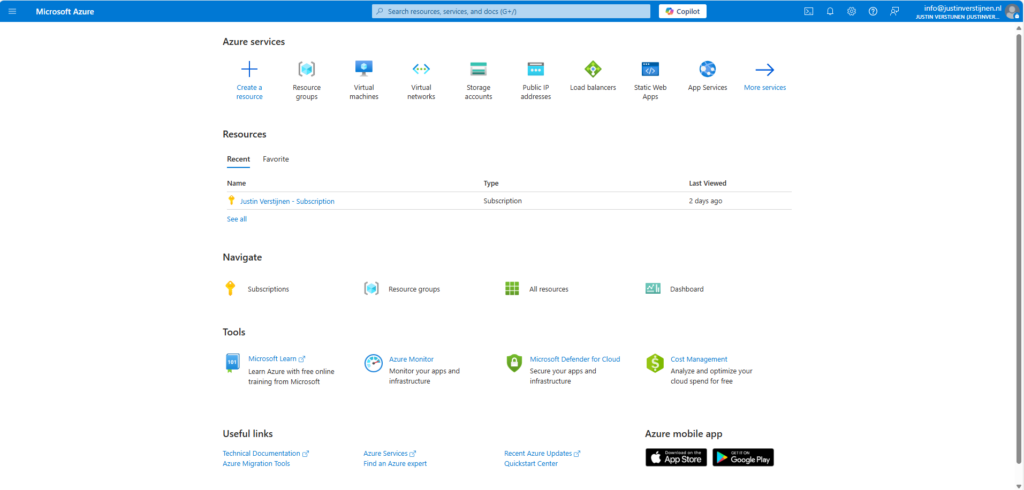Open Load balancers service icon

(x=593, y=70)
